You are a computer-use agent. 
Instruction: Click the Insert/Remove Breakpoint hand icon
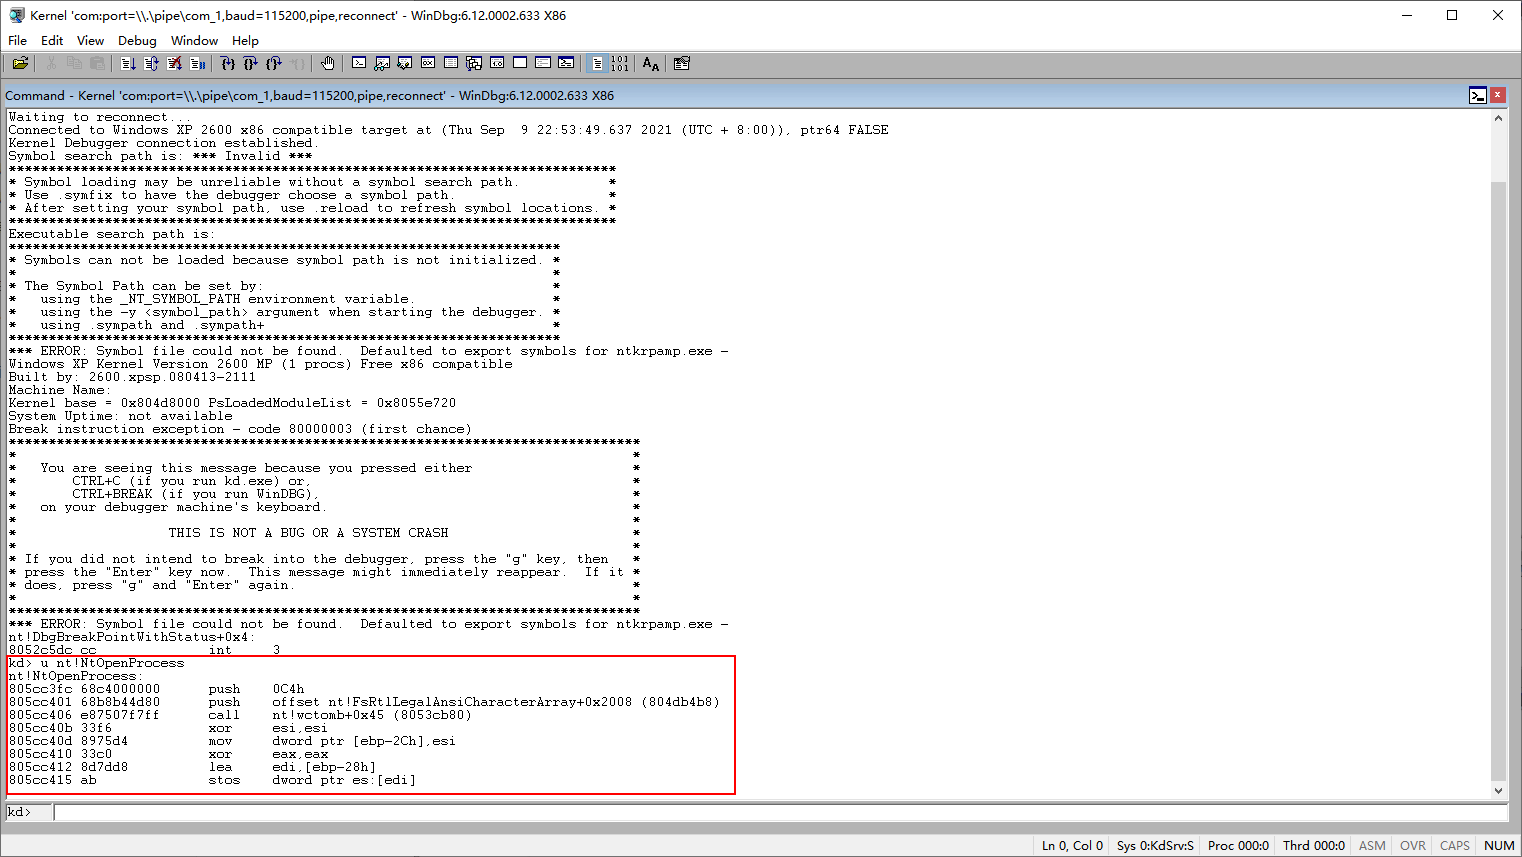[x=327, y=63]
